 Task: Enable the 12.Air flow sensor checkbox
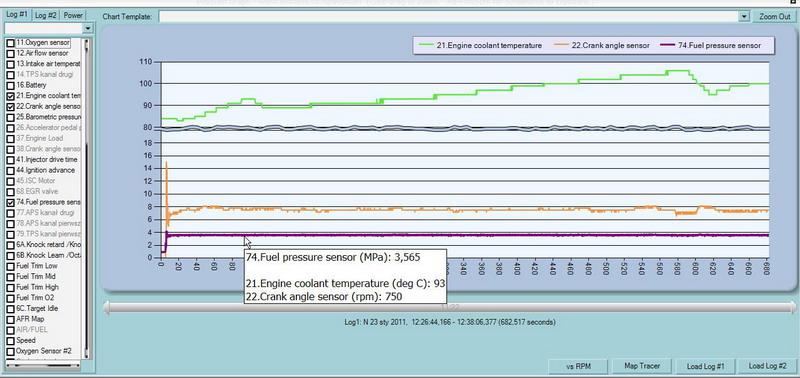pos(10,53)
